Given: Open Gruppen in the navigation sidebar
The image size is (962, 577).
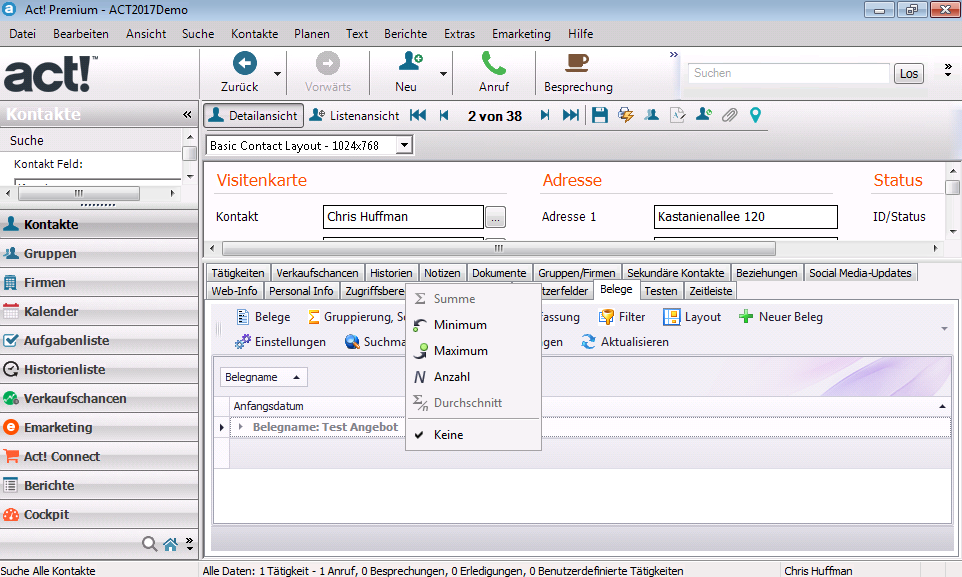Looking at the screenshot, I should point(99,254).
